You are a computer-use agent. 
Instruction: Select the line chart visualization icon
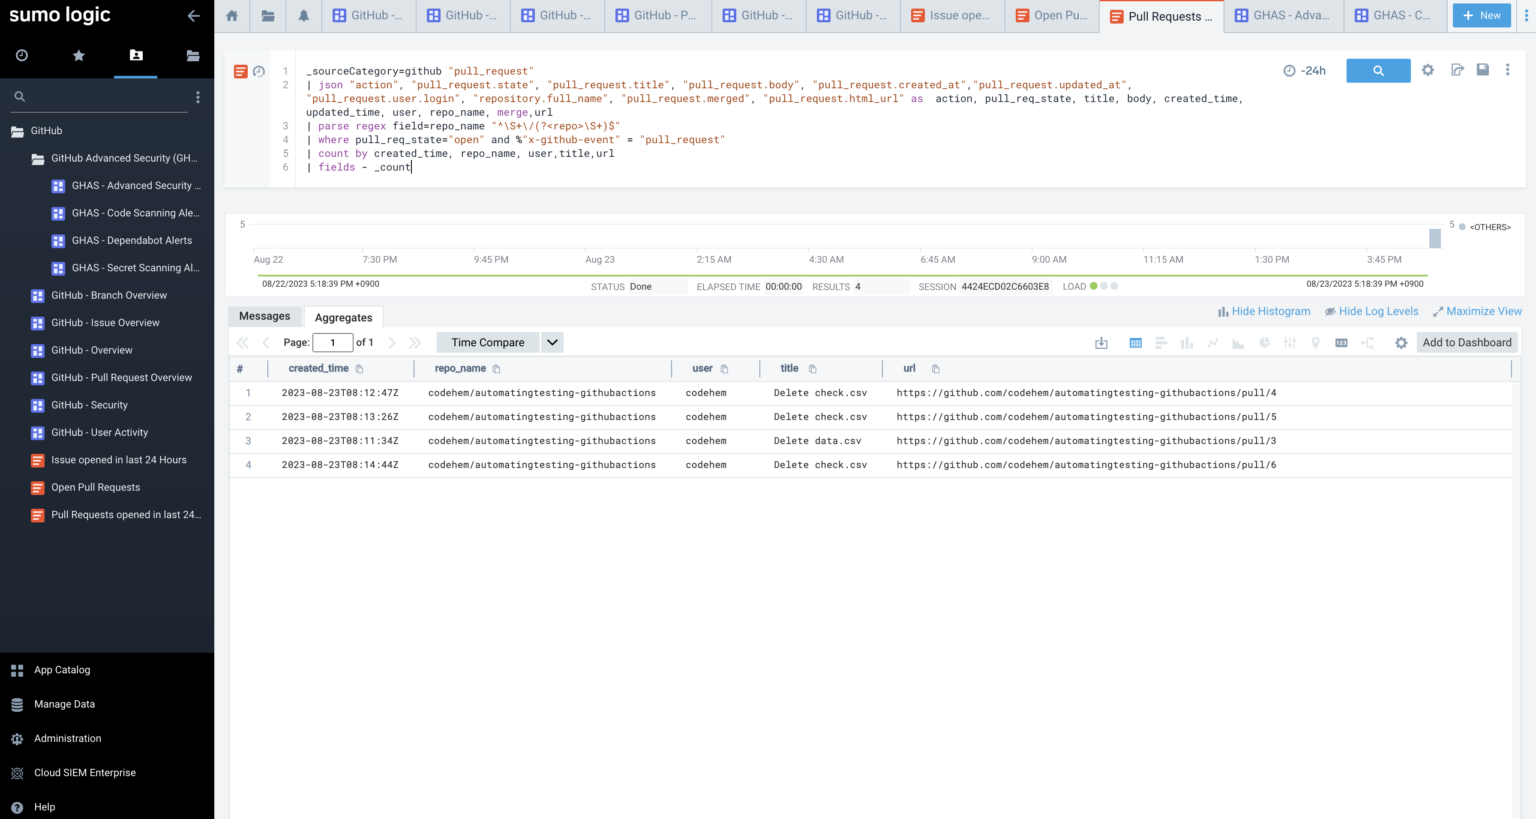tap(1213, 342)
